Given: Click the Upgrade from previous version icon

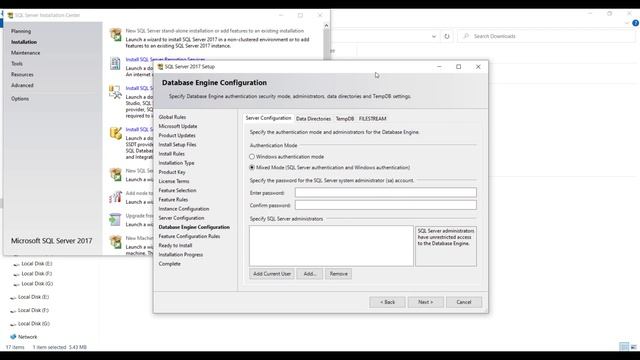Looking at the screenshot, I should 115,220.
